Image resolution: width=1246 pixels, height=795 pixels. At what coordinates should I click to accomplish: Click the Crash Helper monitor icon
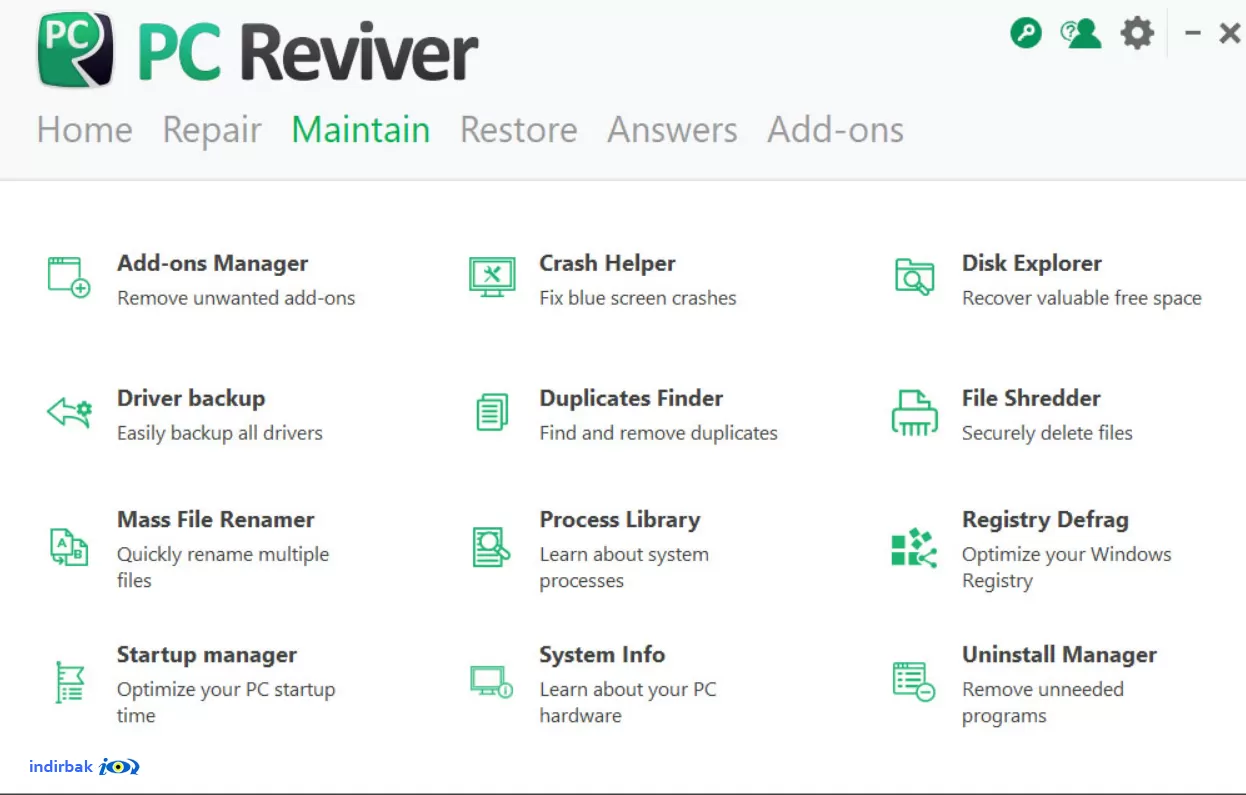(x=492, y=277)
